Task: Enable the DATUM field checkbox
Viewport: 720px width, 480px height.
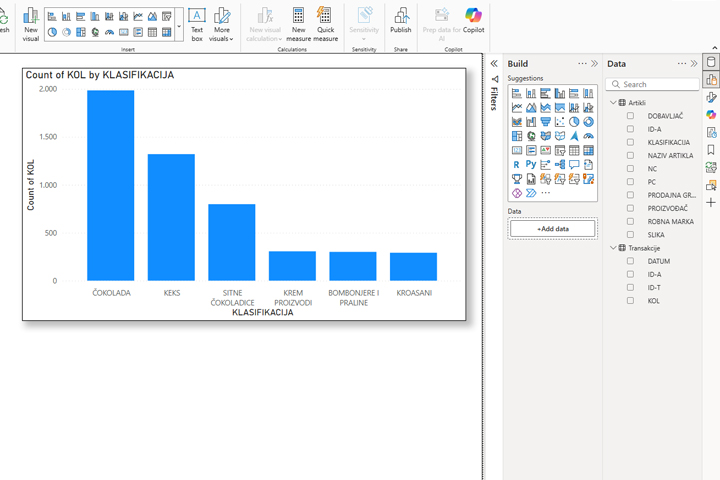Action: (630, 261)
